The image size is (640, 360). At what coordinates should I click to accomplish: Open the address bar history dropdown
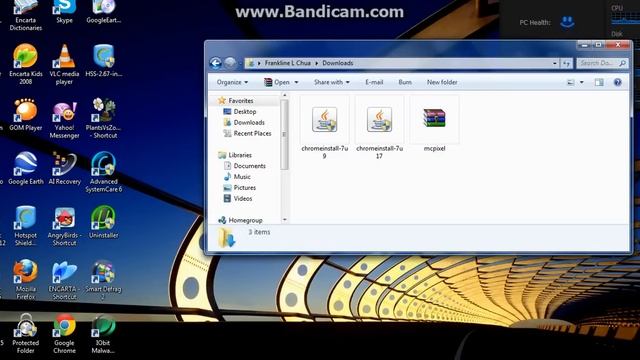[554, 63]
